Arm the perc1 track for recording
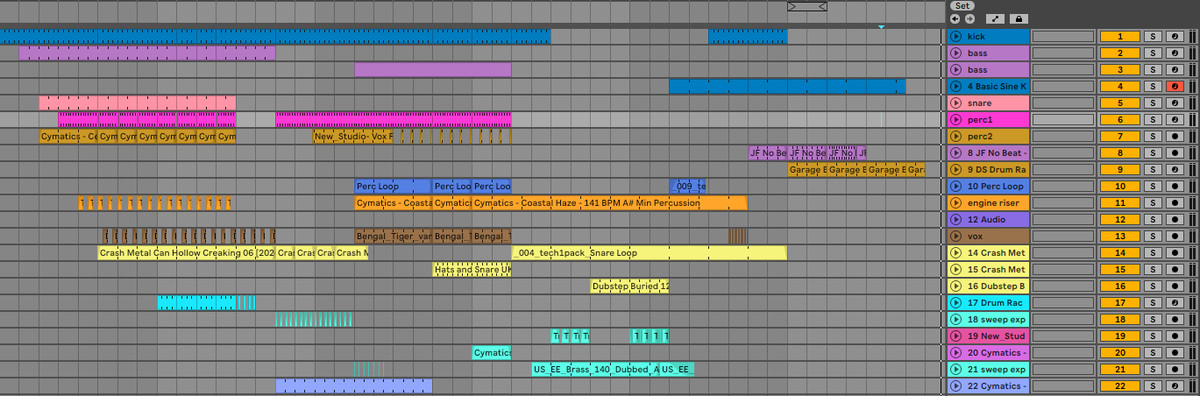 [x=1174, y=119]
